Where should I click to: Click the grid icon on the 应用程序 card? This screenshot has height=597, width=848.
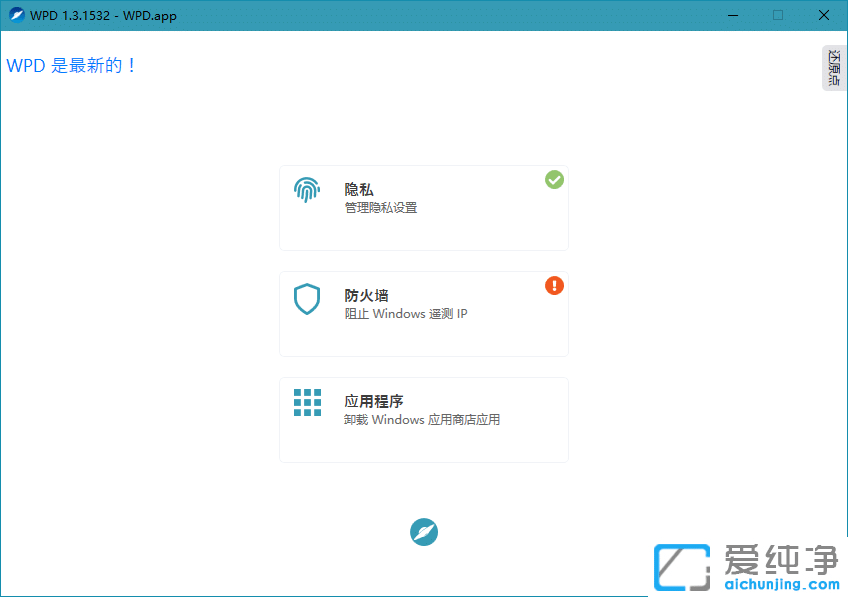pos(307,402)
